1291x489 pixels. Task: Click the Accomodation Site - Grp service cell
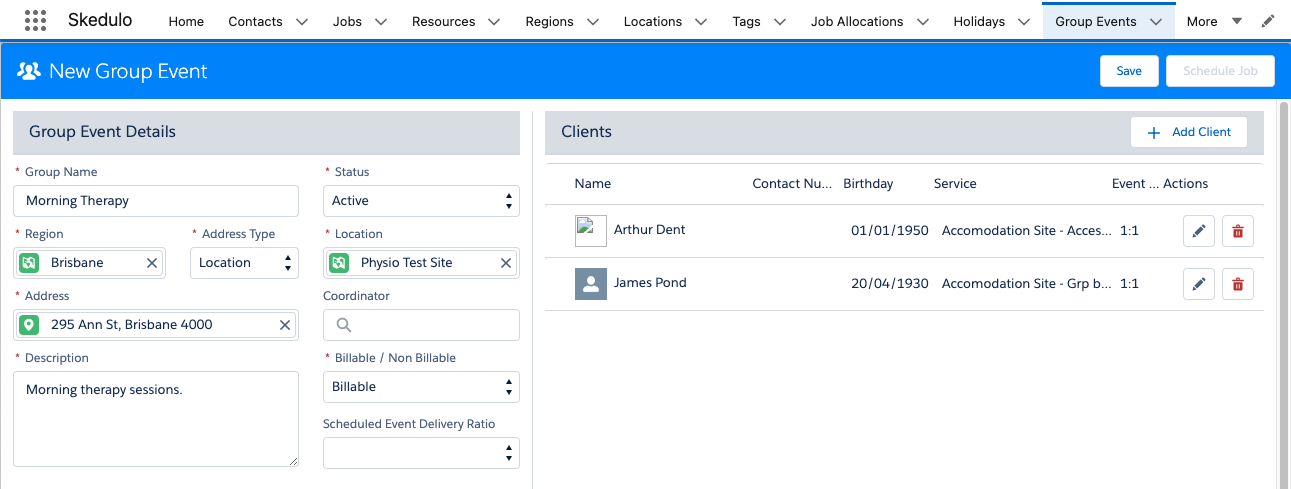click(x=1027, y=284)
